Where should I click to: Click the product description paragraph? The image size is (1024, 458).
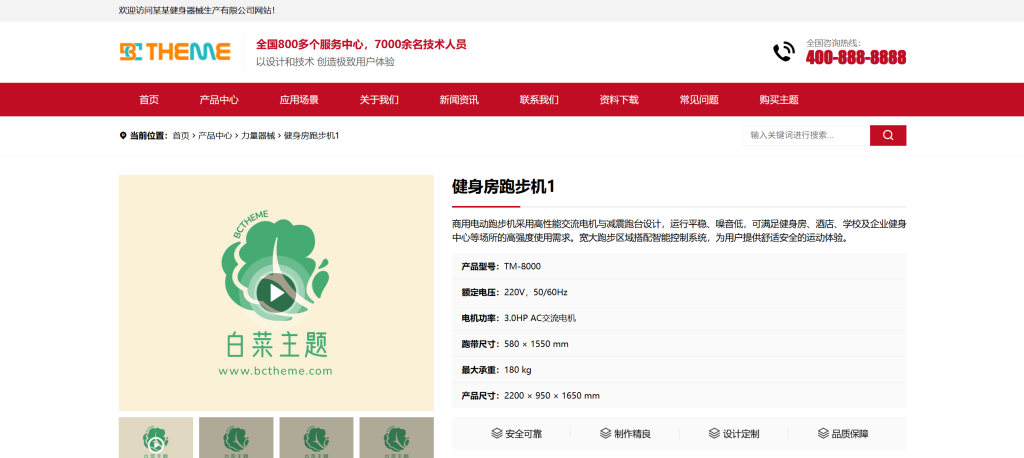(x=679, y=231)
